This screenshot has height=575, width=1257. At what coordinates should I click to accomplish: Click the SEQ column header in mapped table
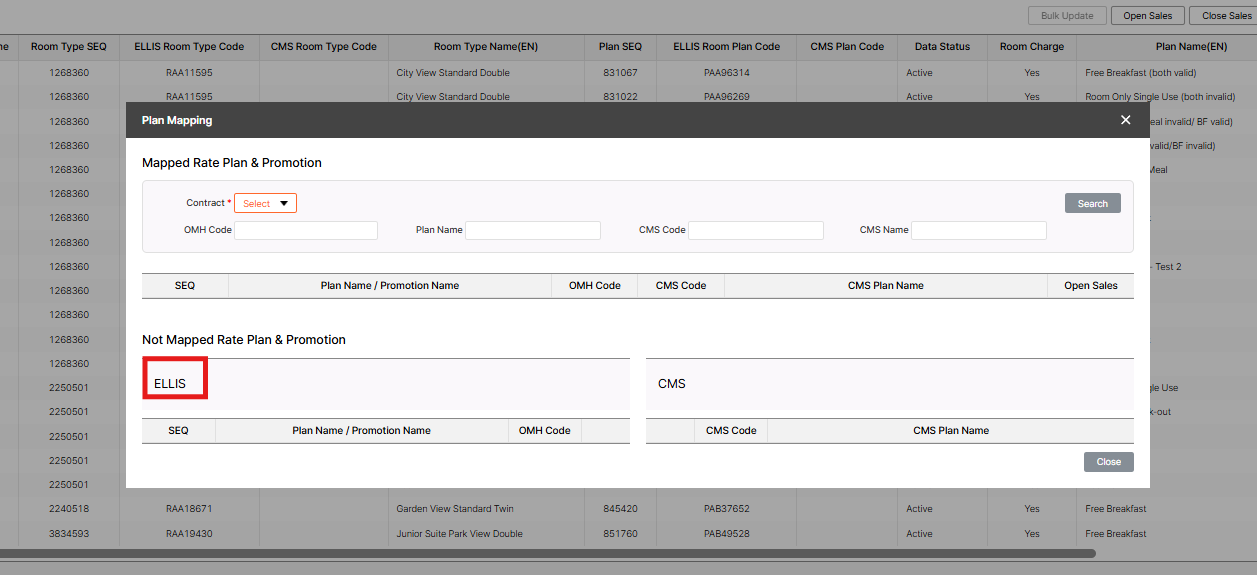click(185, 285)
